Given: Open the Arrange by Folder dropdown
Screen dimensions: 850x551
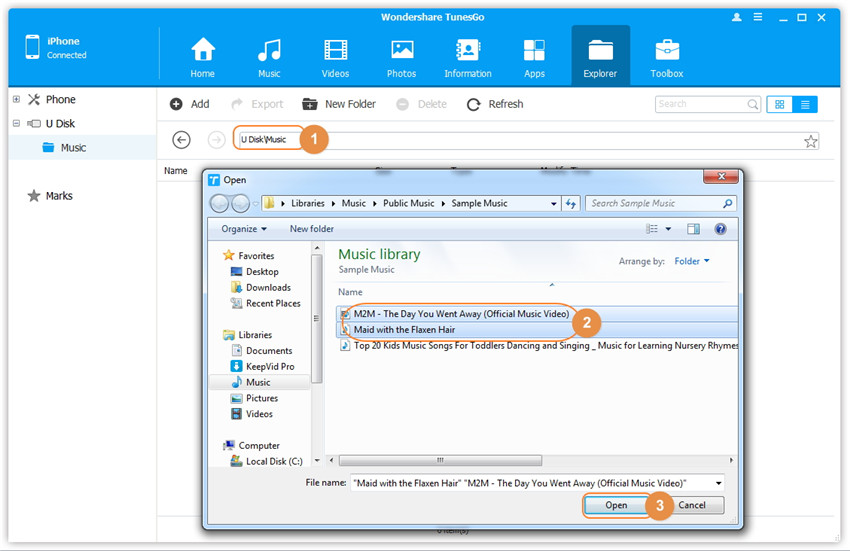Looking at the screenshot, I should tap(692, 261).
